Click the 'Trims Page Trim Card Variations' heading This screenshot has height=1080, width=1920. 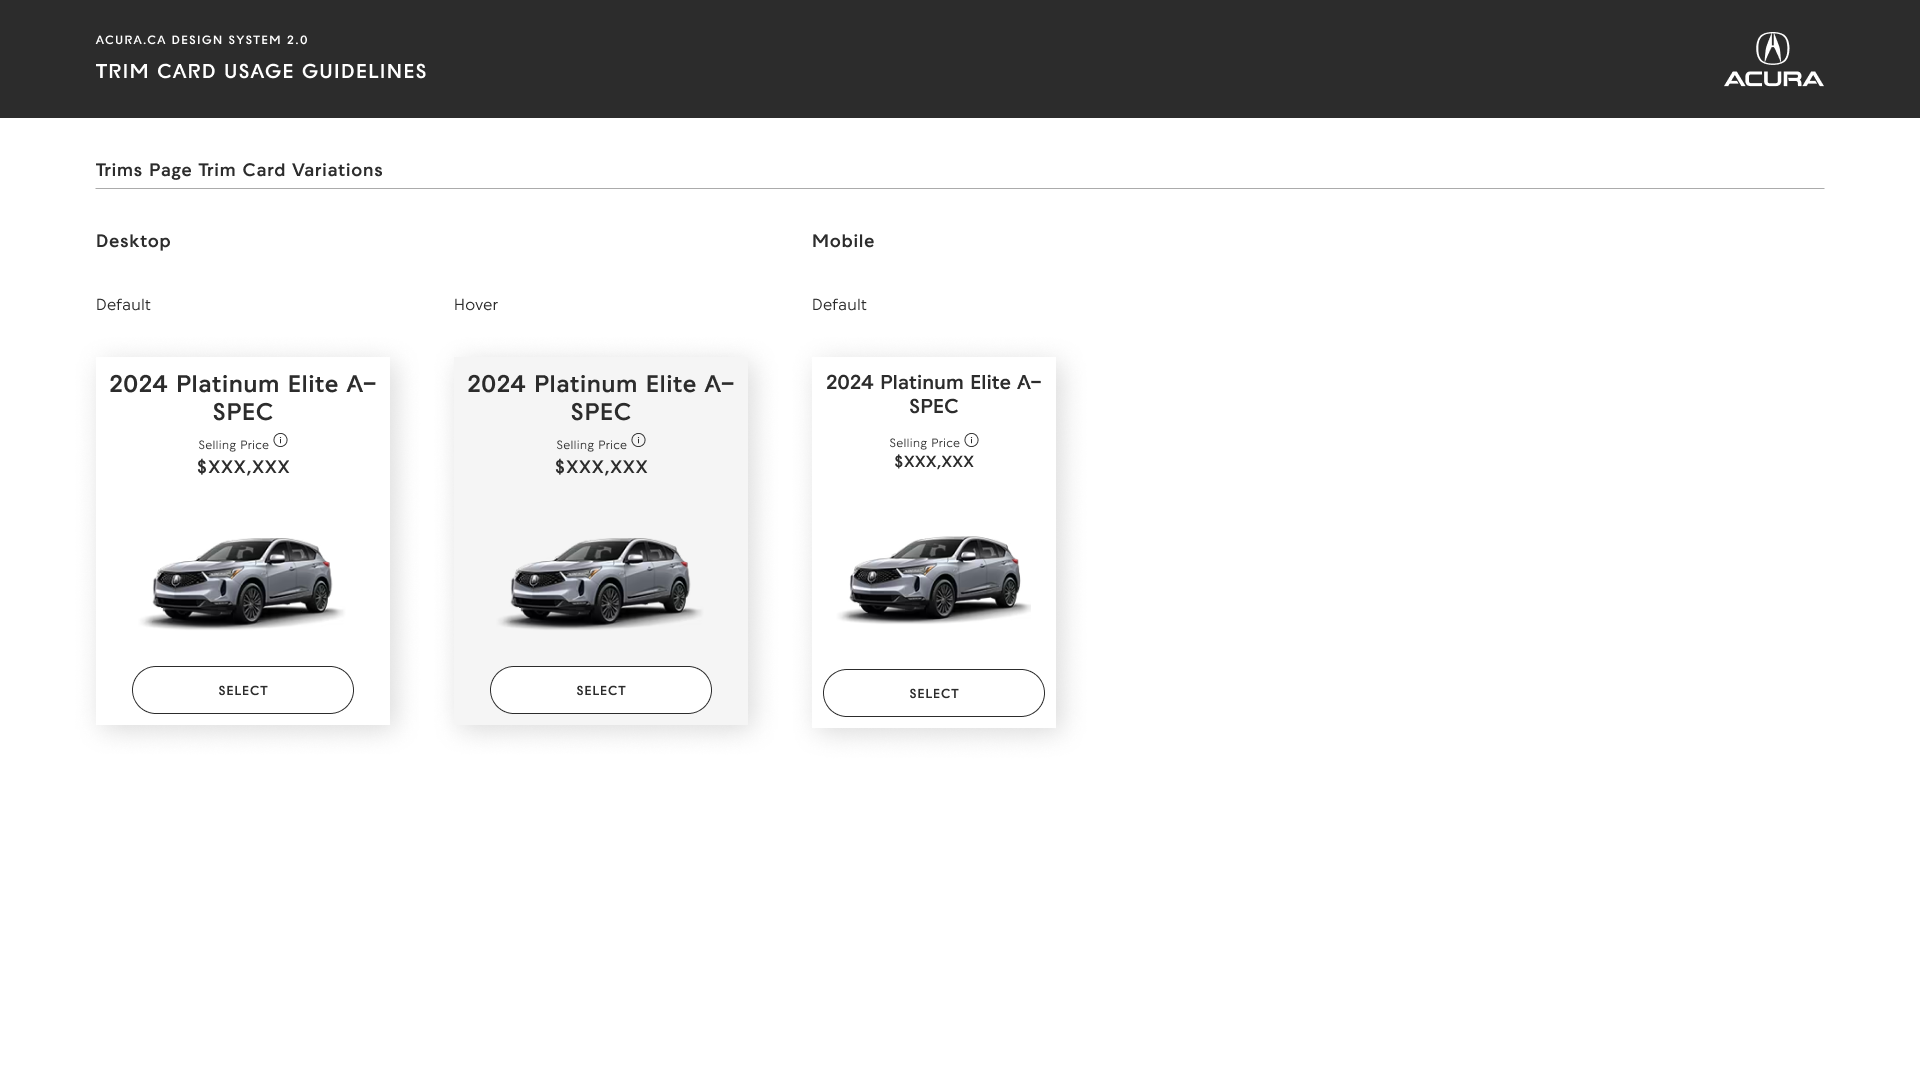(239, 170)
